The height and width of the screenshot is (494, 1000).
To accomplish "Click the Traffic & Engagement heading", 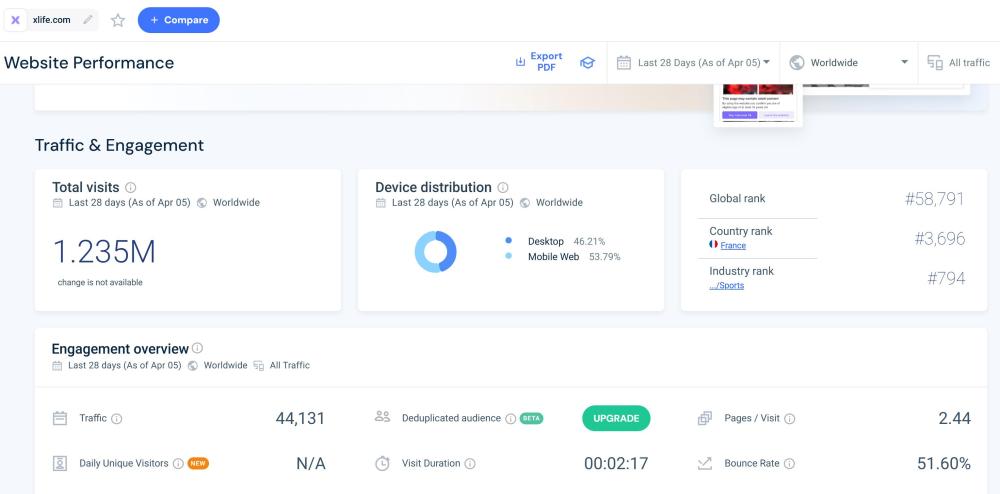I will pyautogui.click(x=119, y=145).
